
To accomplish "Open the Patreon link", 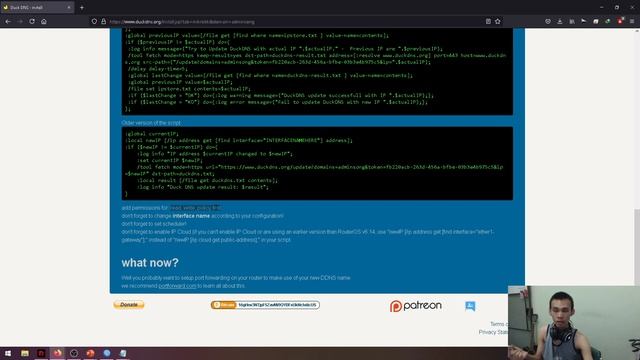I will [x=416, y=306].
